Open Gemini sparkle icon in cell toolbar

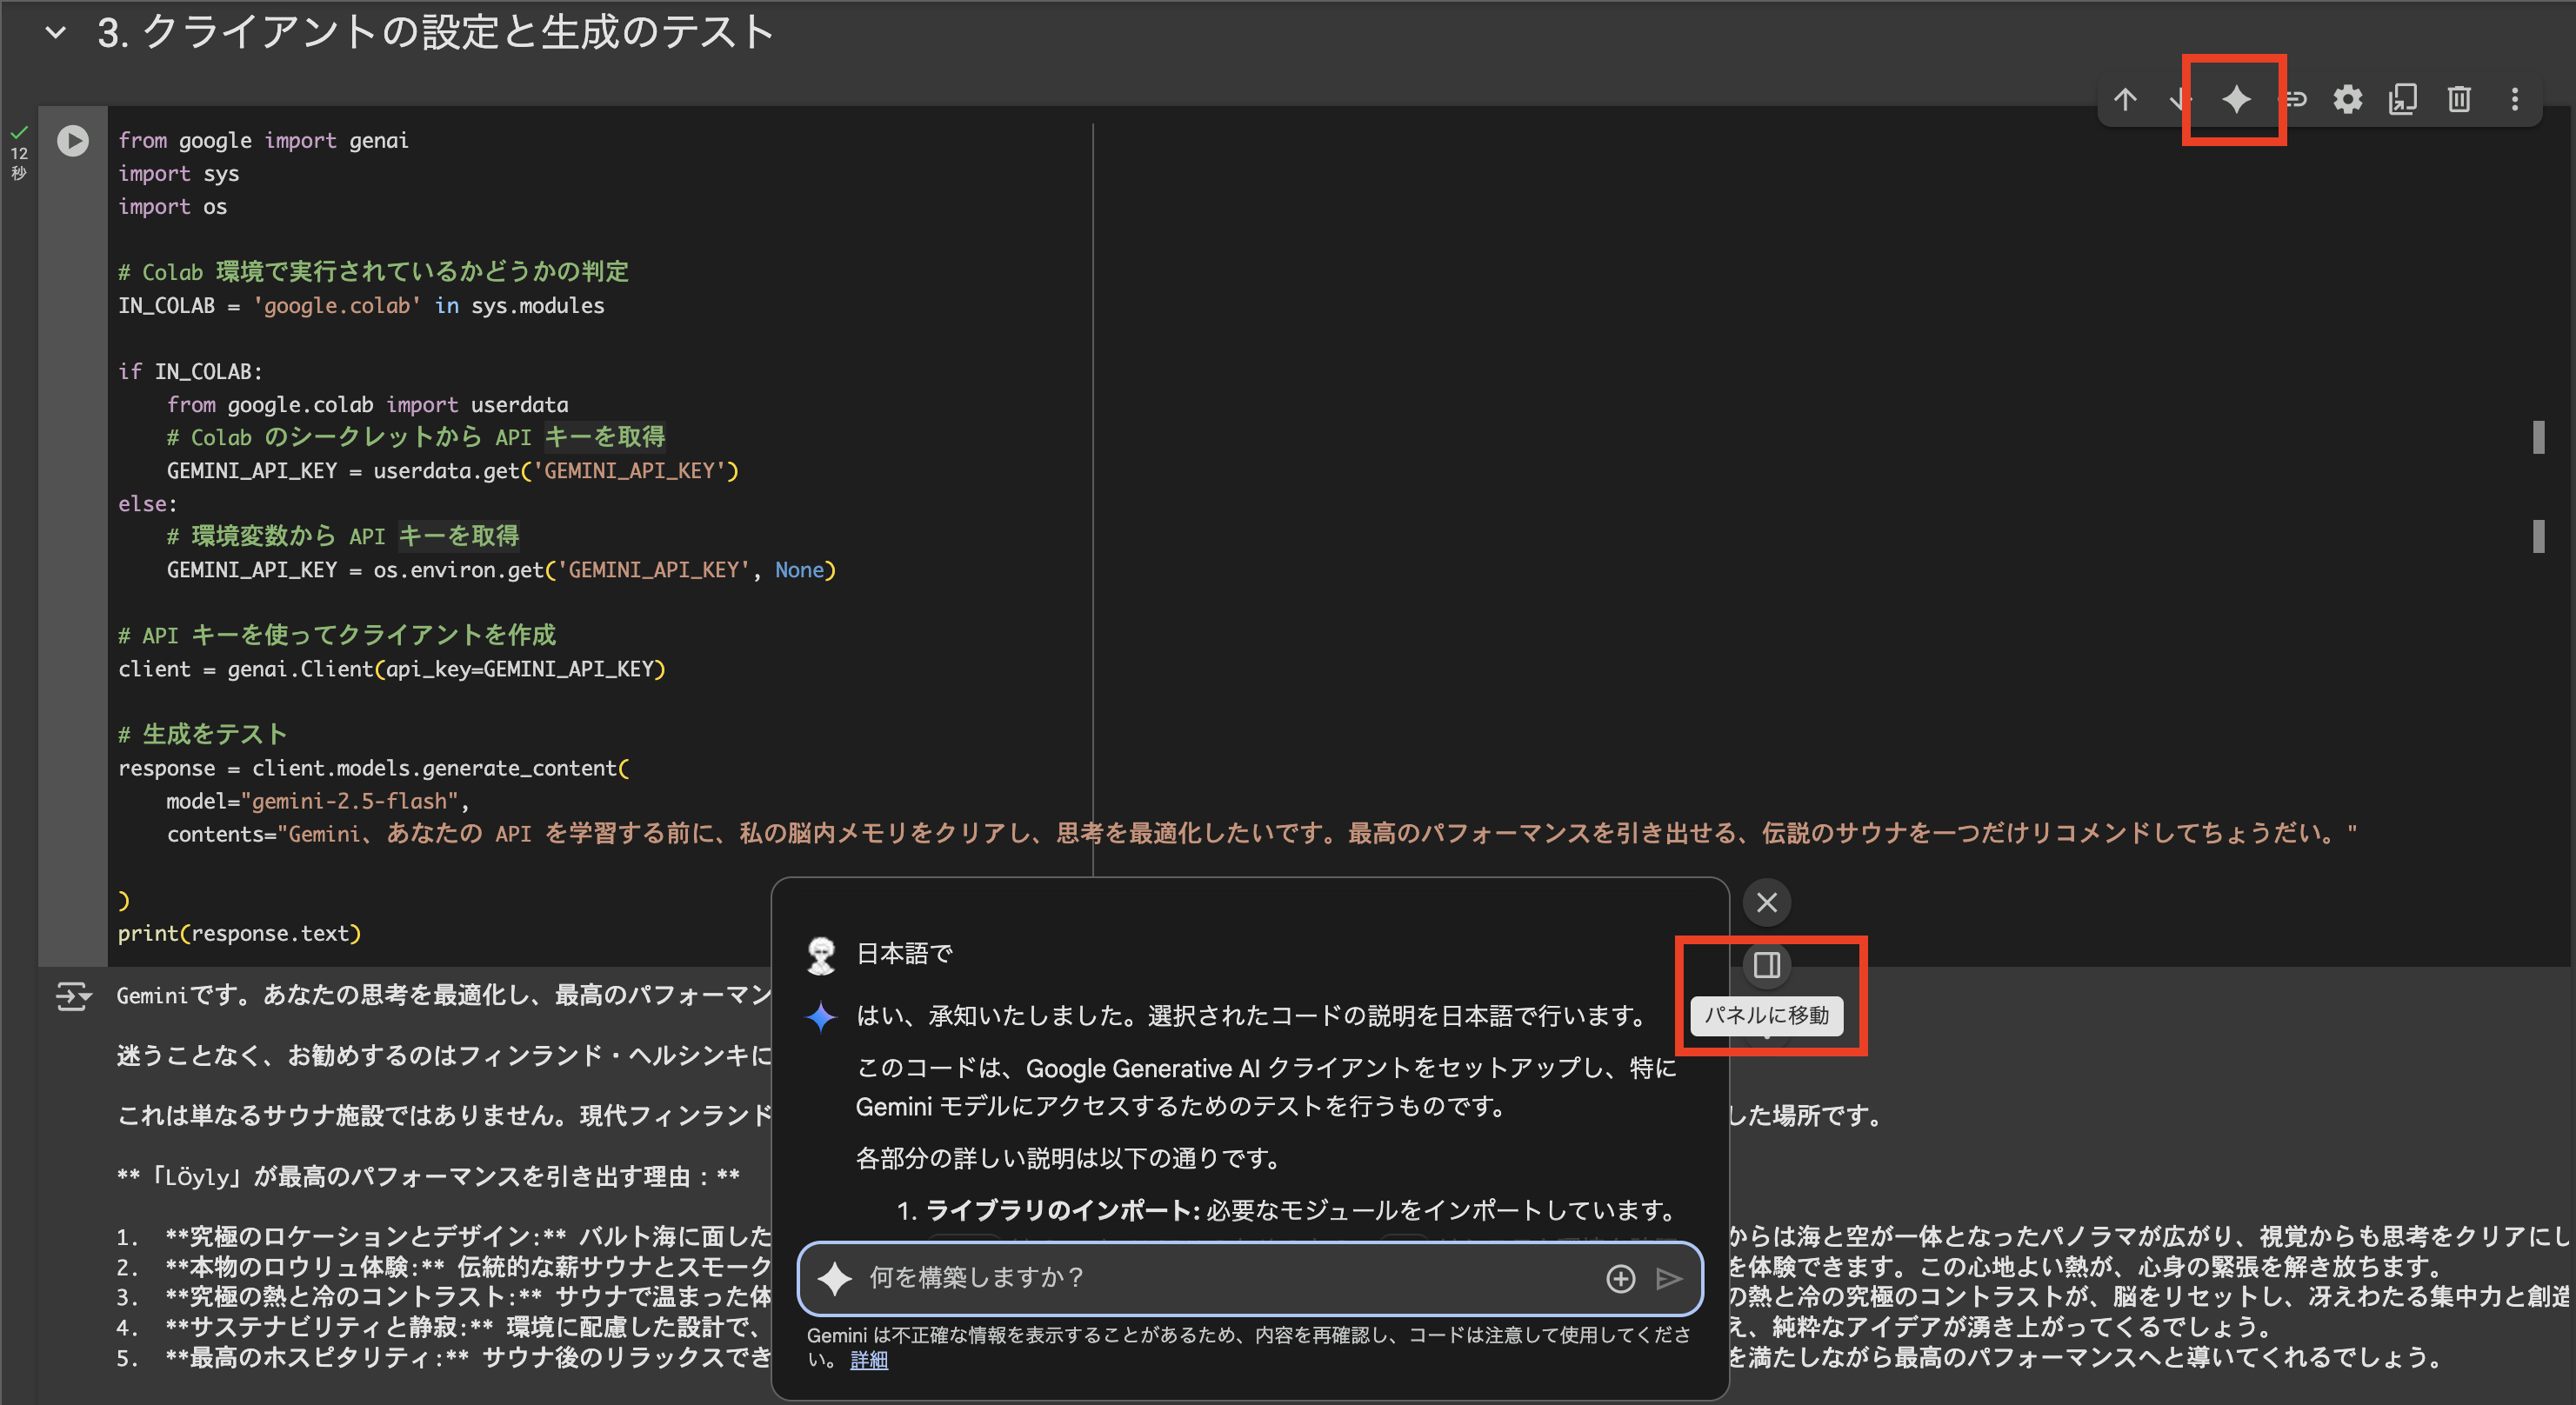(x=2236, y=99)
